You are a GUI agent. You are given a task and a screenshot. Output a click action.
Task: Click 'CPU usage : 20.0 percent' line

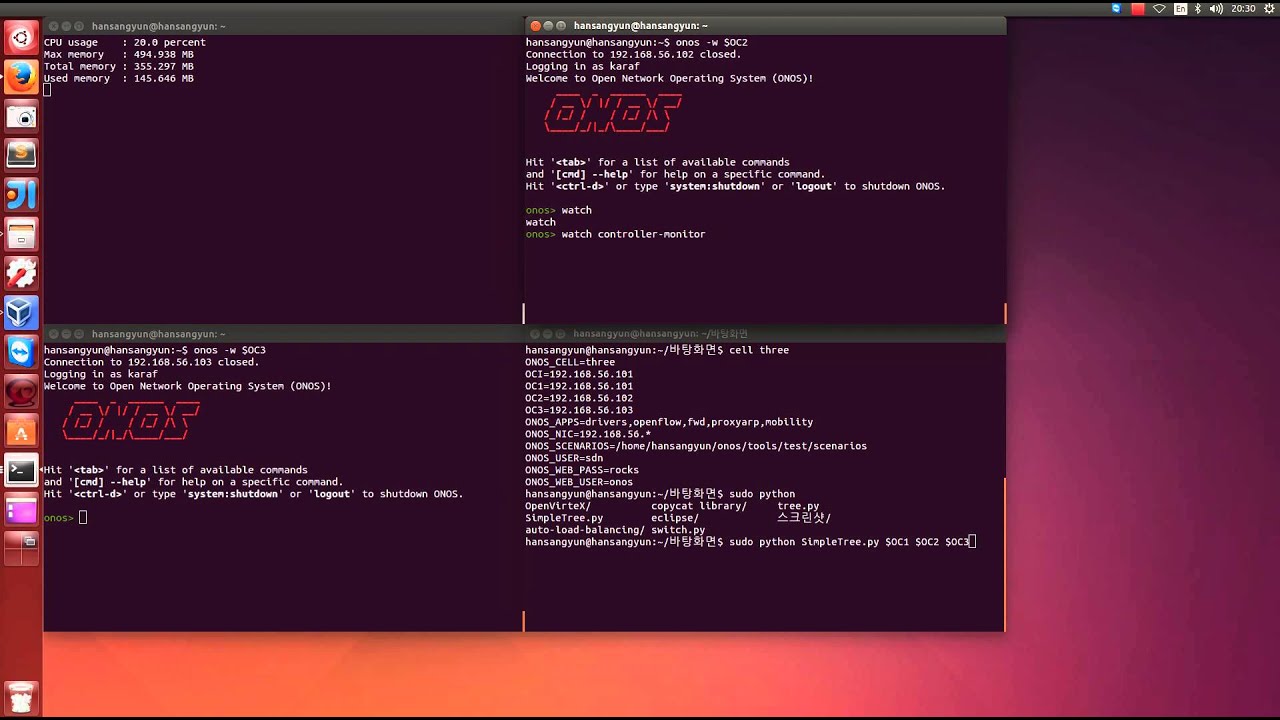click(x=125, y=42)
